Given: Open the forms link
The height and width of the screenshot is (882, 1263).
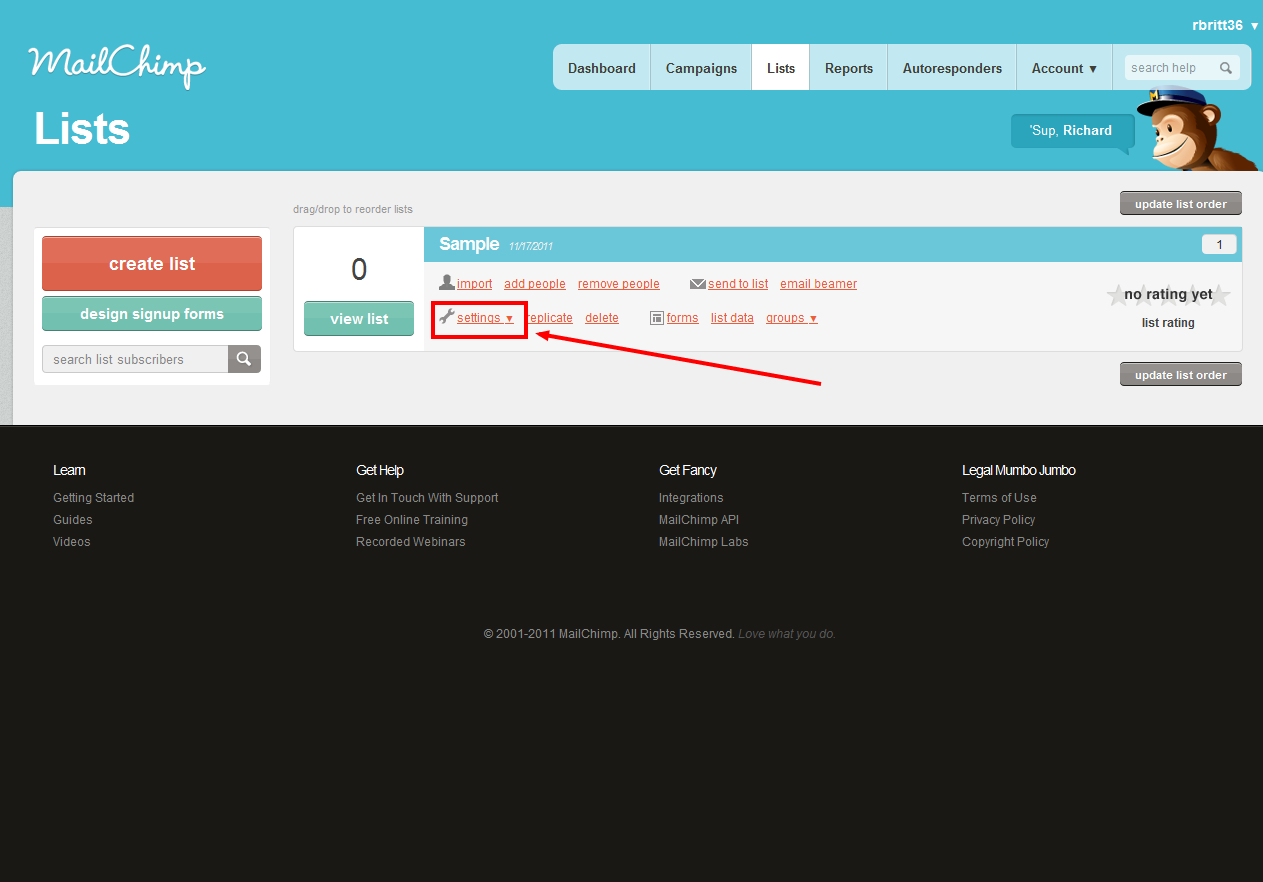Looking at the screenshot, I should point(683,318).
